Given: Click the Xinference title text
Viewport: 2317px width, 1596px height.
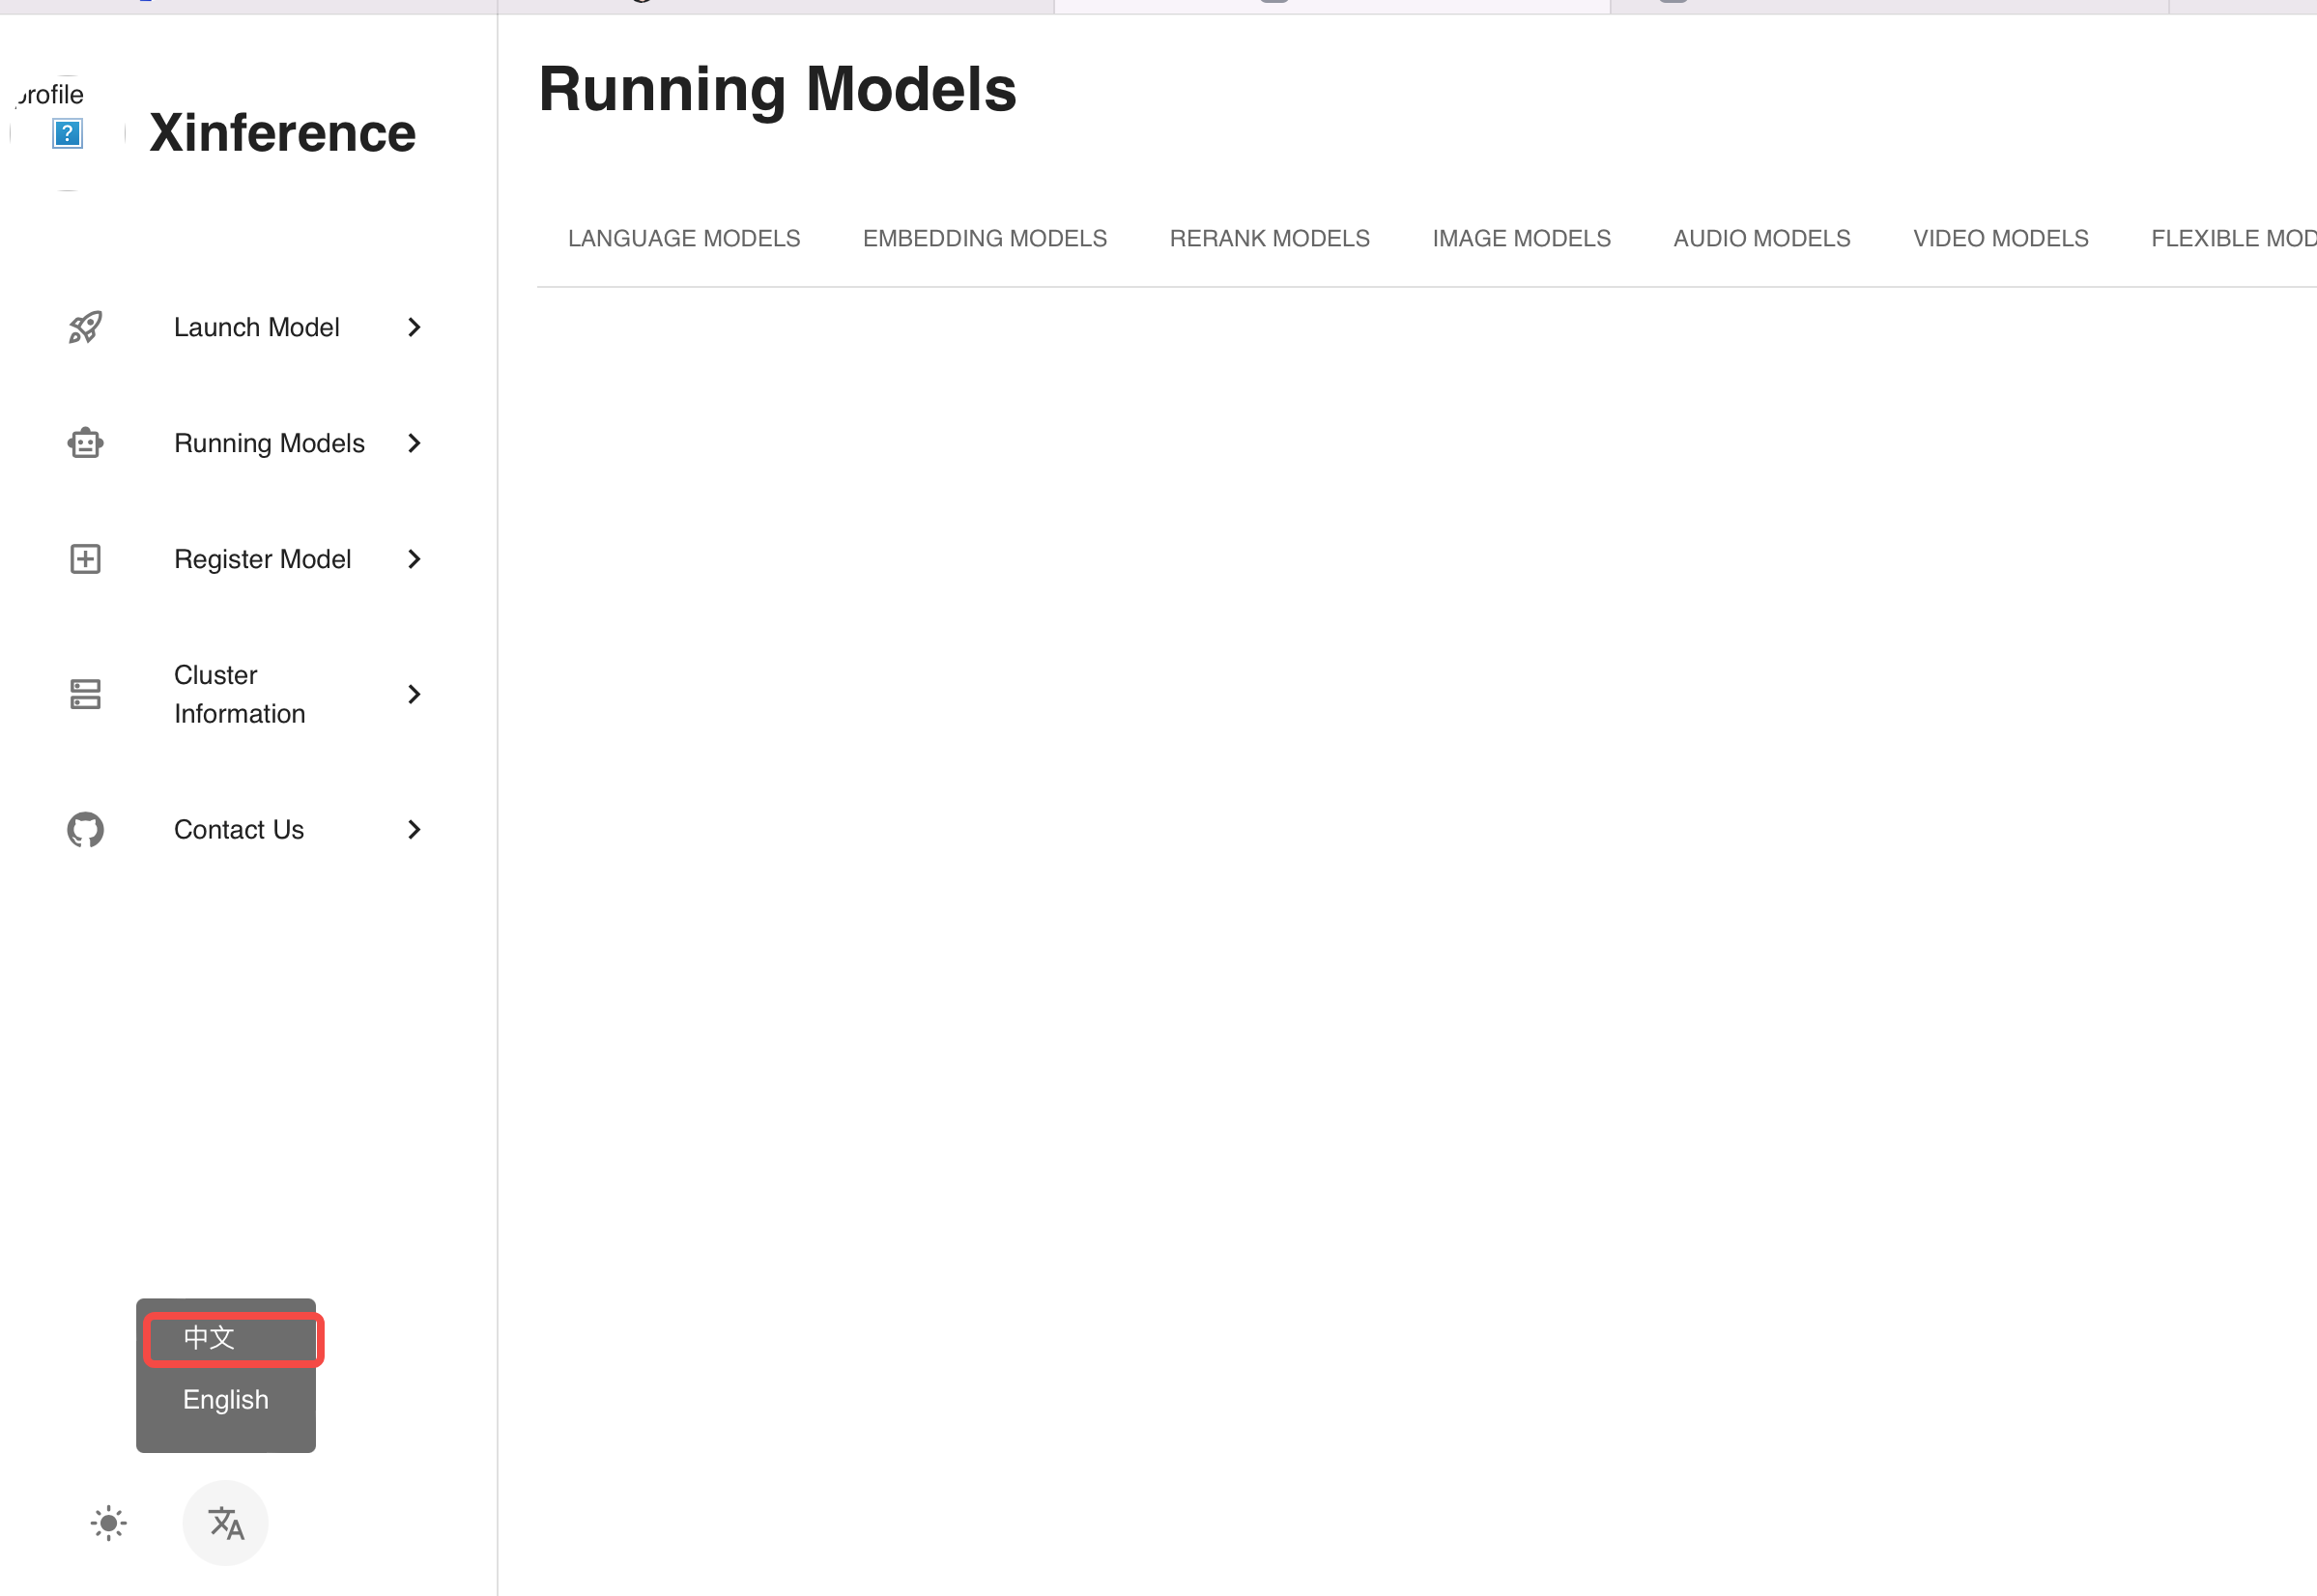Looking at the screenshot, I should click(x=282, y=133).
